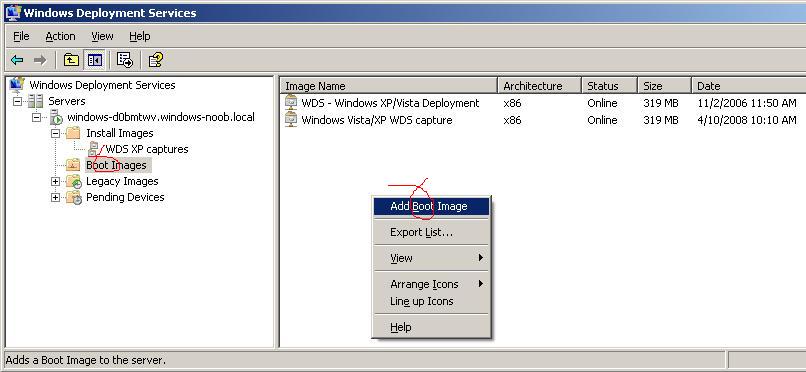Screen dimensions: 806x372
Task: Click the x86 cell of WDS capture row
Action: pyautogui.click(x=512, y=120)
